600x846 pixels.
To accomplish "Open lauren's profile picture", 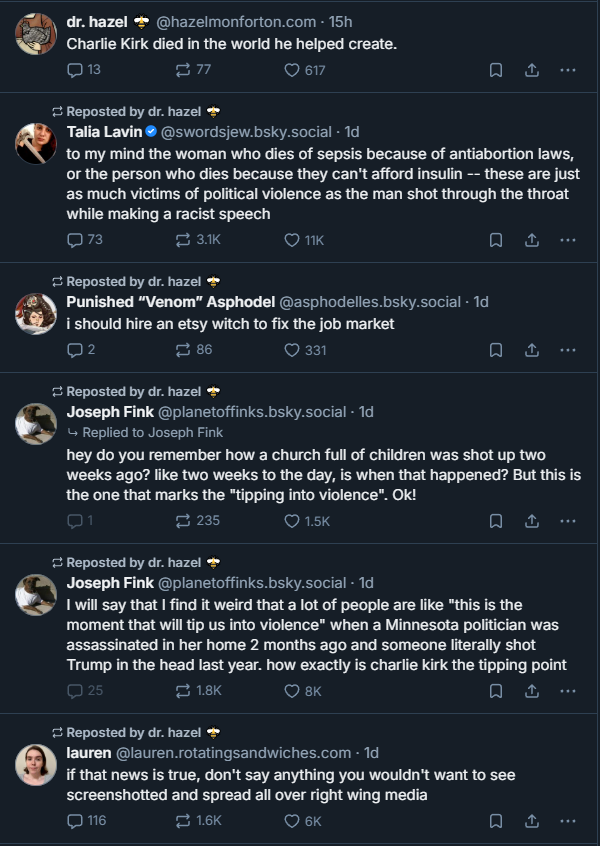I will pyautogui.click(x=36, y=765).
